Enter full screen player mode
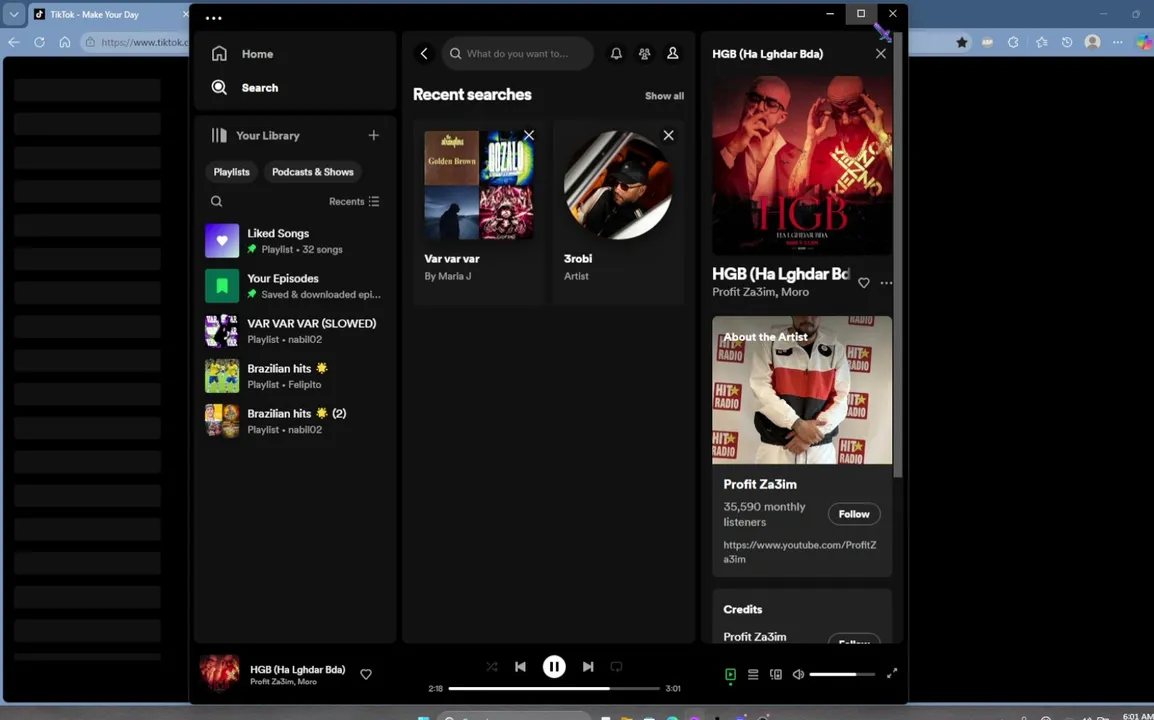 [x=892, y=674]
